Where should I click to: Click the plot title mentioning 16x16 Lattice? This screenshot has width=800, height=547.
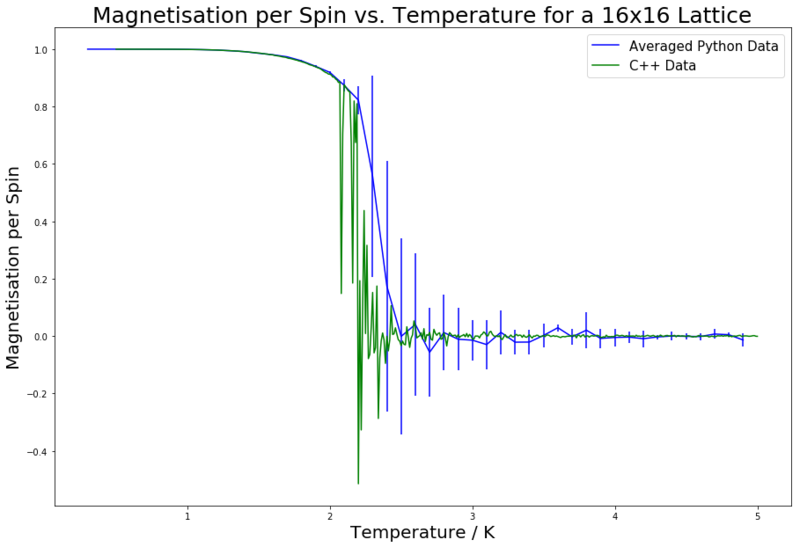tap(421, 15)
